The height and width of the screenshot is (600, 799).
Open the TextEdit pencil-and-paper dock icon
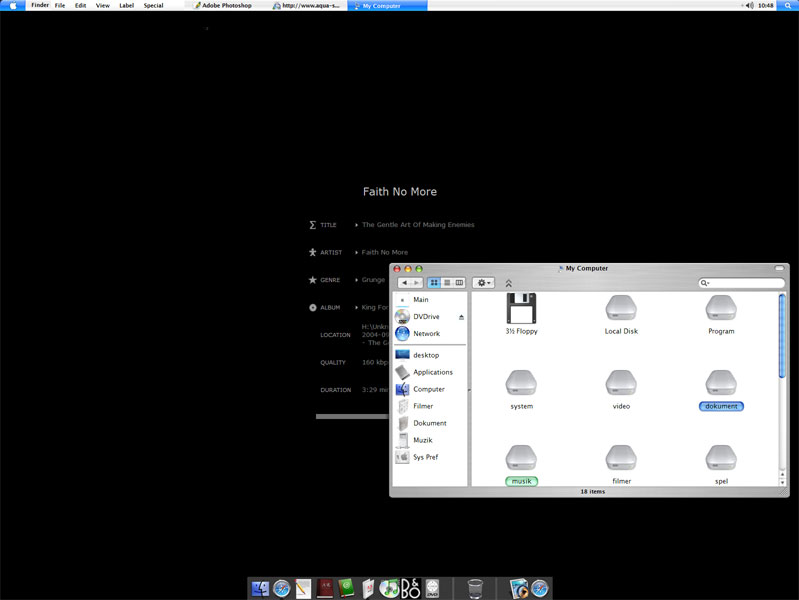[x=303, y=589]
